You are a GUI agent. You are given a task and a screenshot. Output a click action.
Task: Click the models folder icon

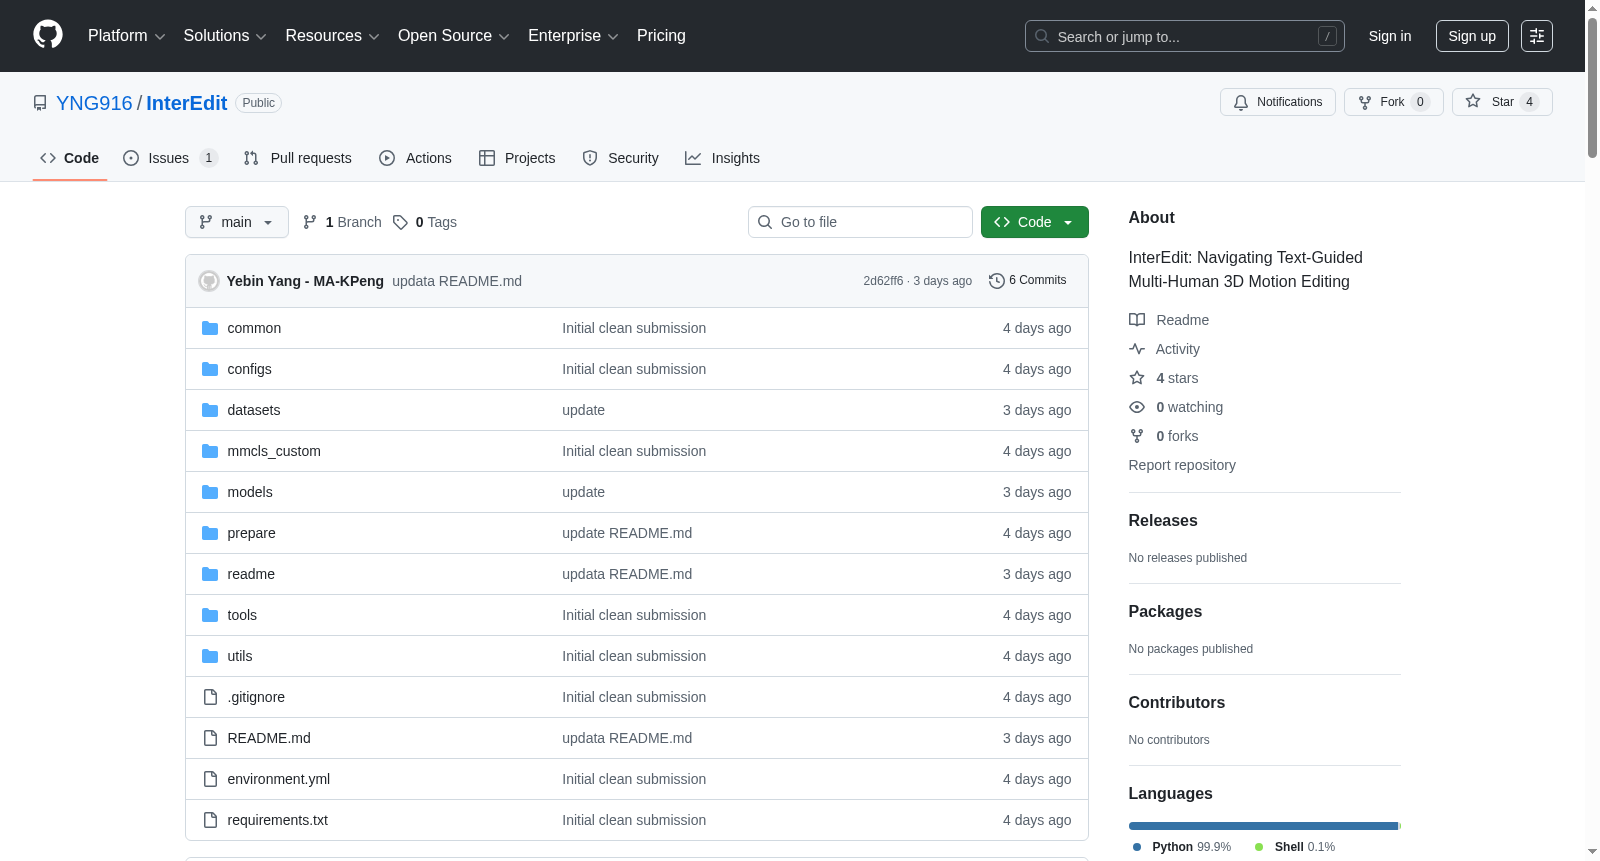(210, 492)
